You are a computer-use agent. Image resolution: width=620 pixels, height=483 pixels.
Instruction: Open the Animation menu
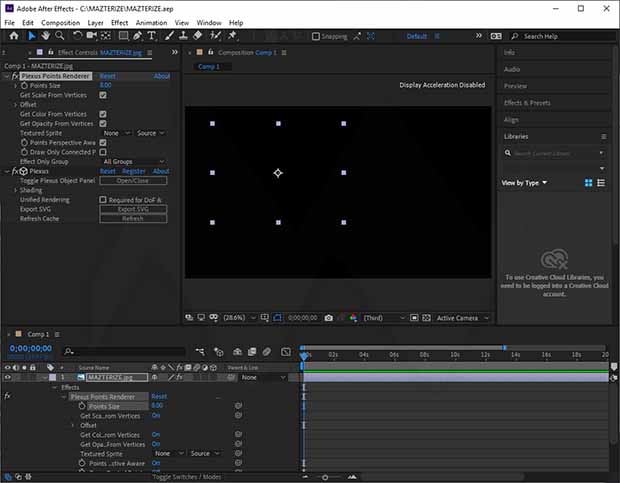coord(151,23)
